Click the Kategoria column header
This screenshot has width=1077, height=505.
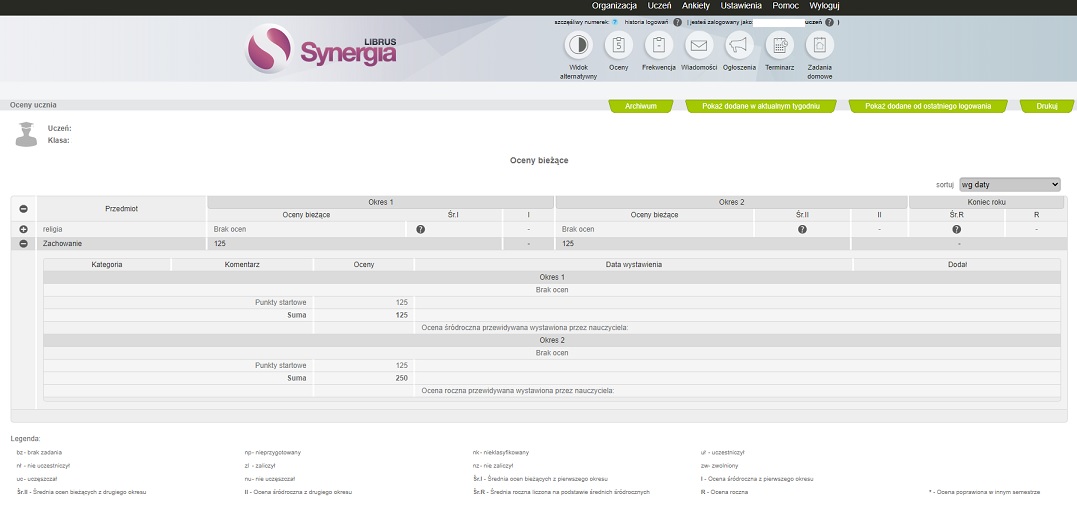(106, 265)
